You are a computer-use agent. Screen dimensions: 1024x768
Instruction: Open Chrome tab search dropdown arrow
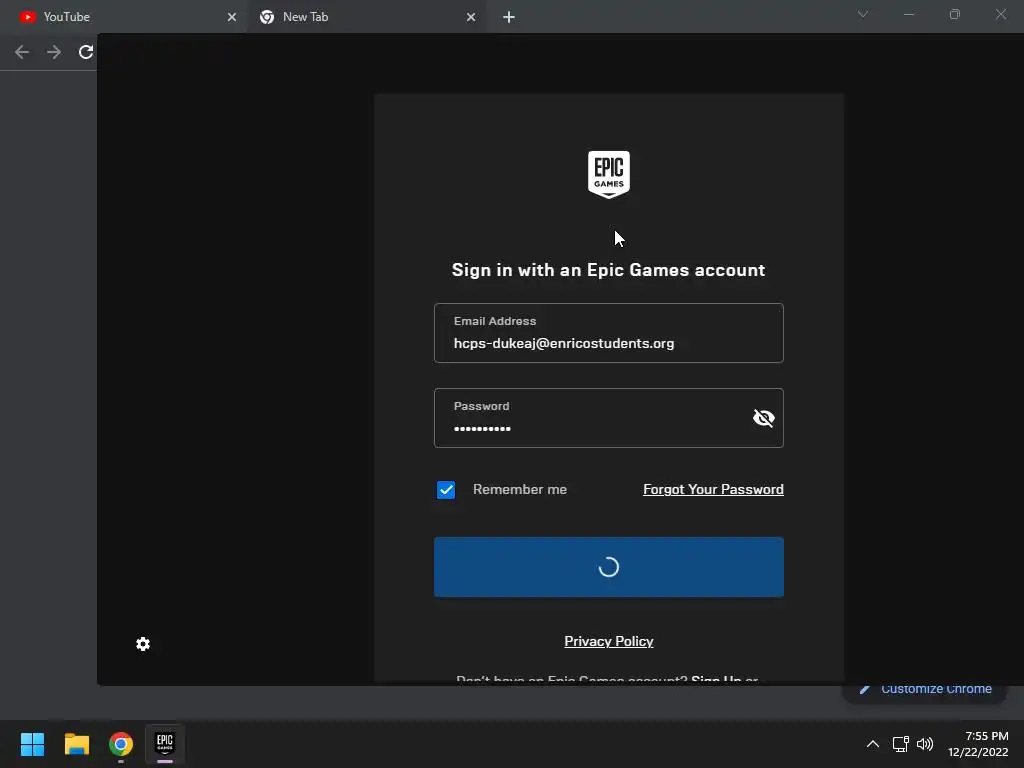(863, 14)
